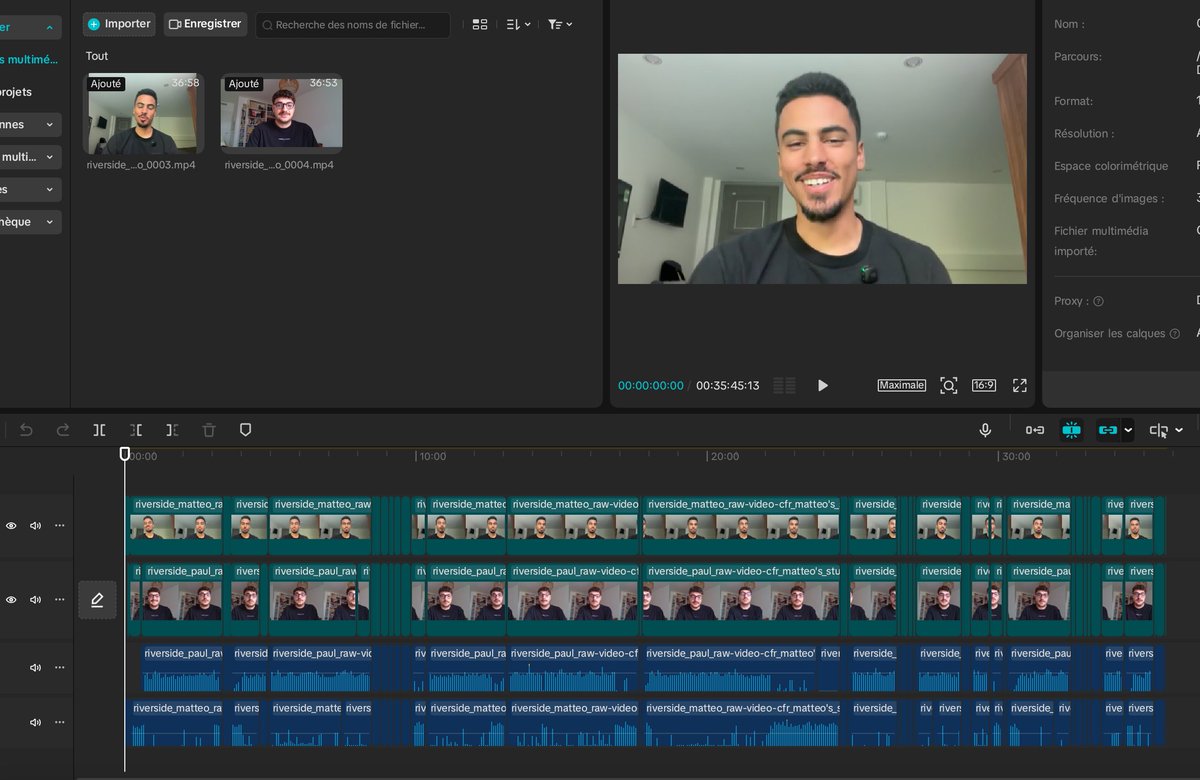Select the Tout filter label
The image size is (1200, 780).
click(x=97, y=56)
